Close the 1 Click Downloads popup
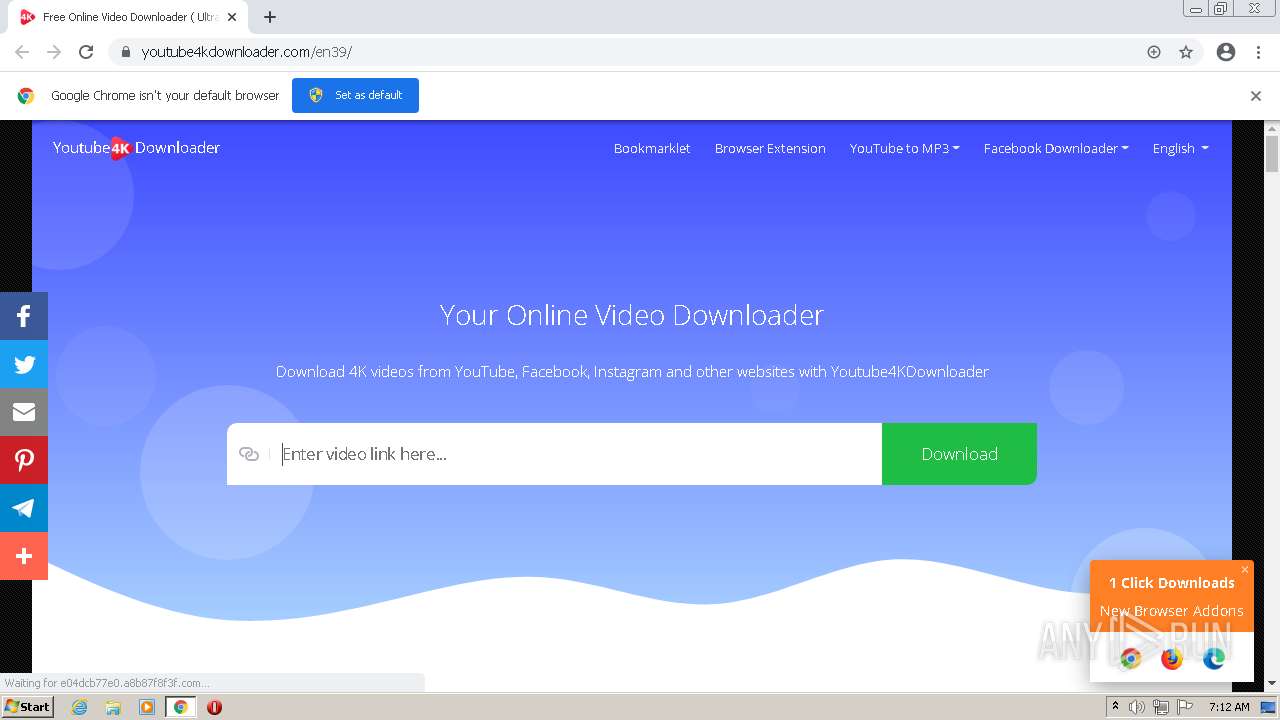The image size is (1280, 720). coord(1245,569)
